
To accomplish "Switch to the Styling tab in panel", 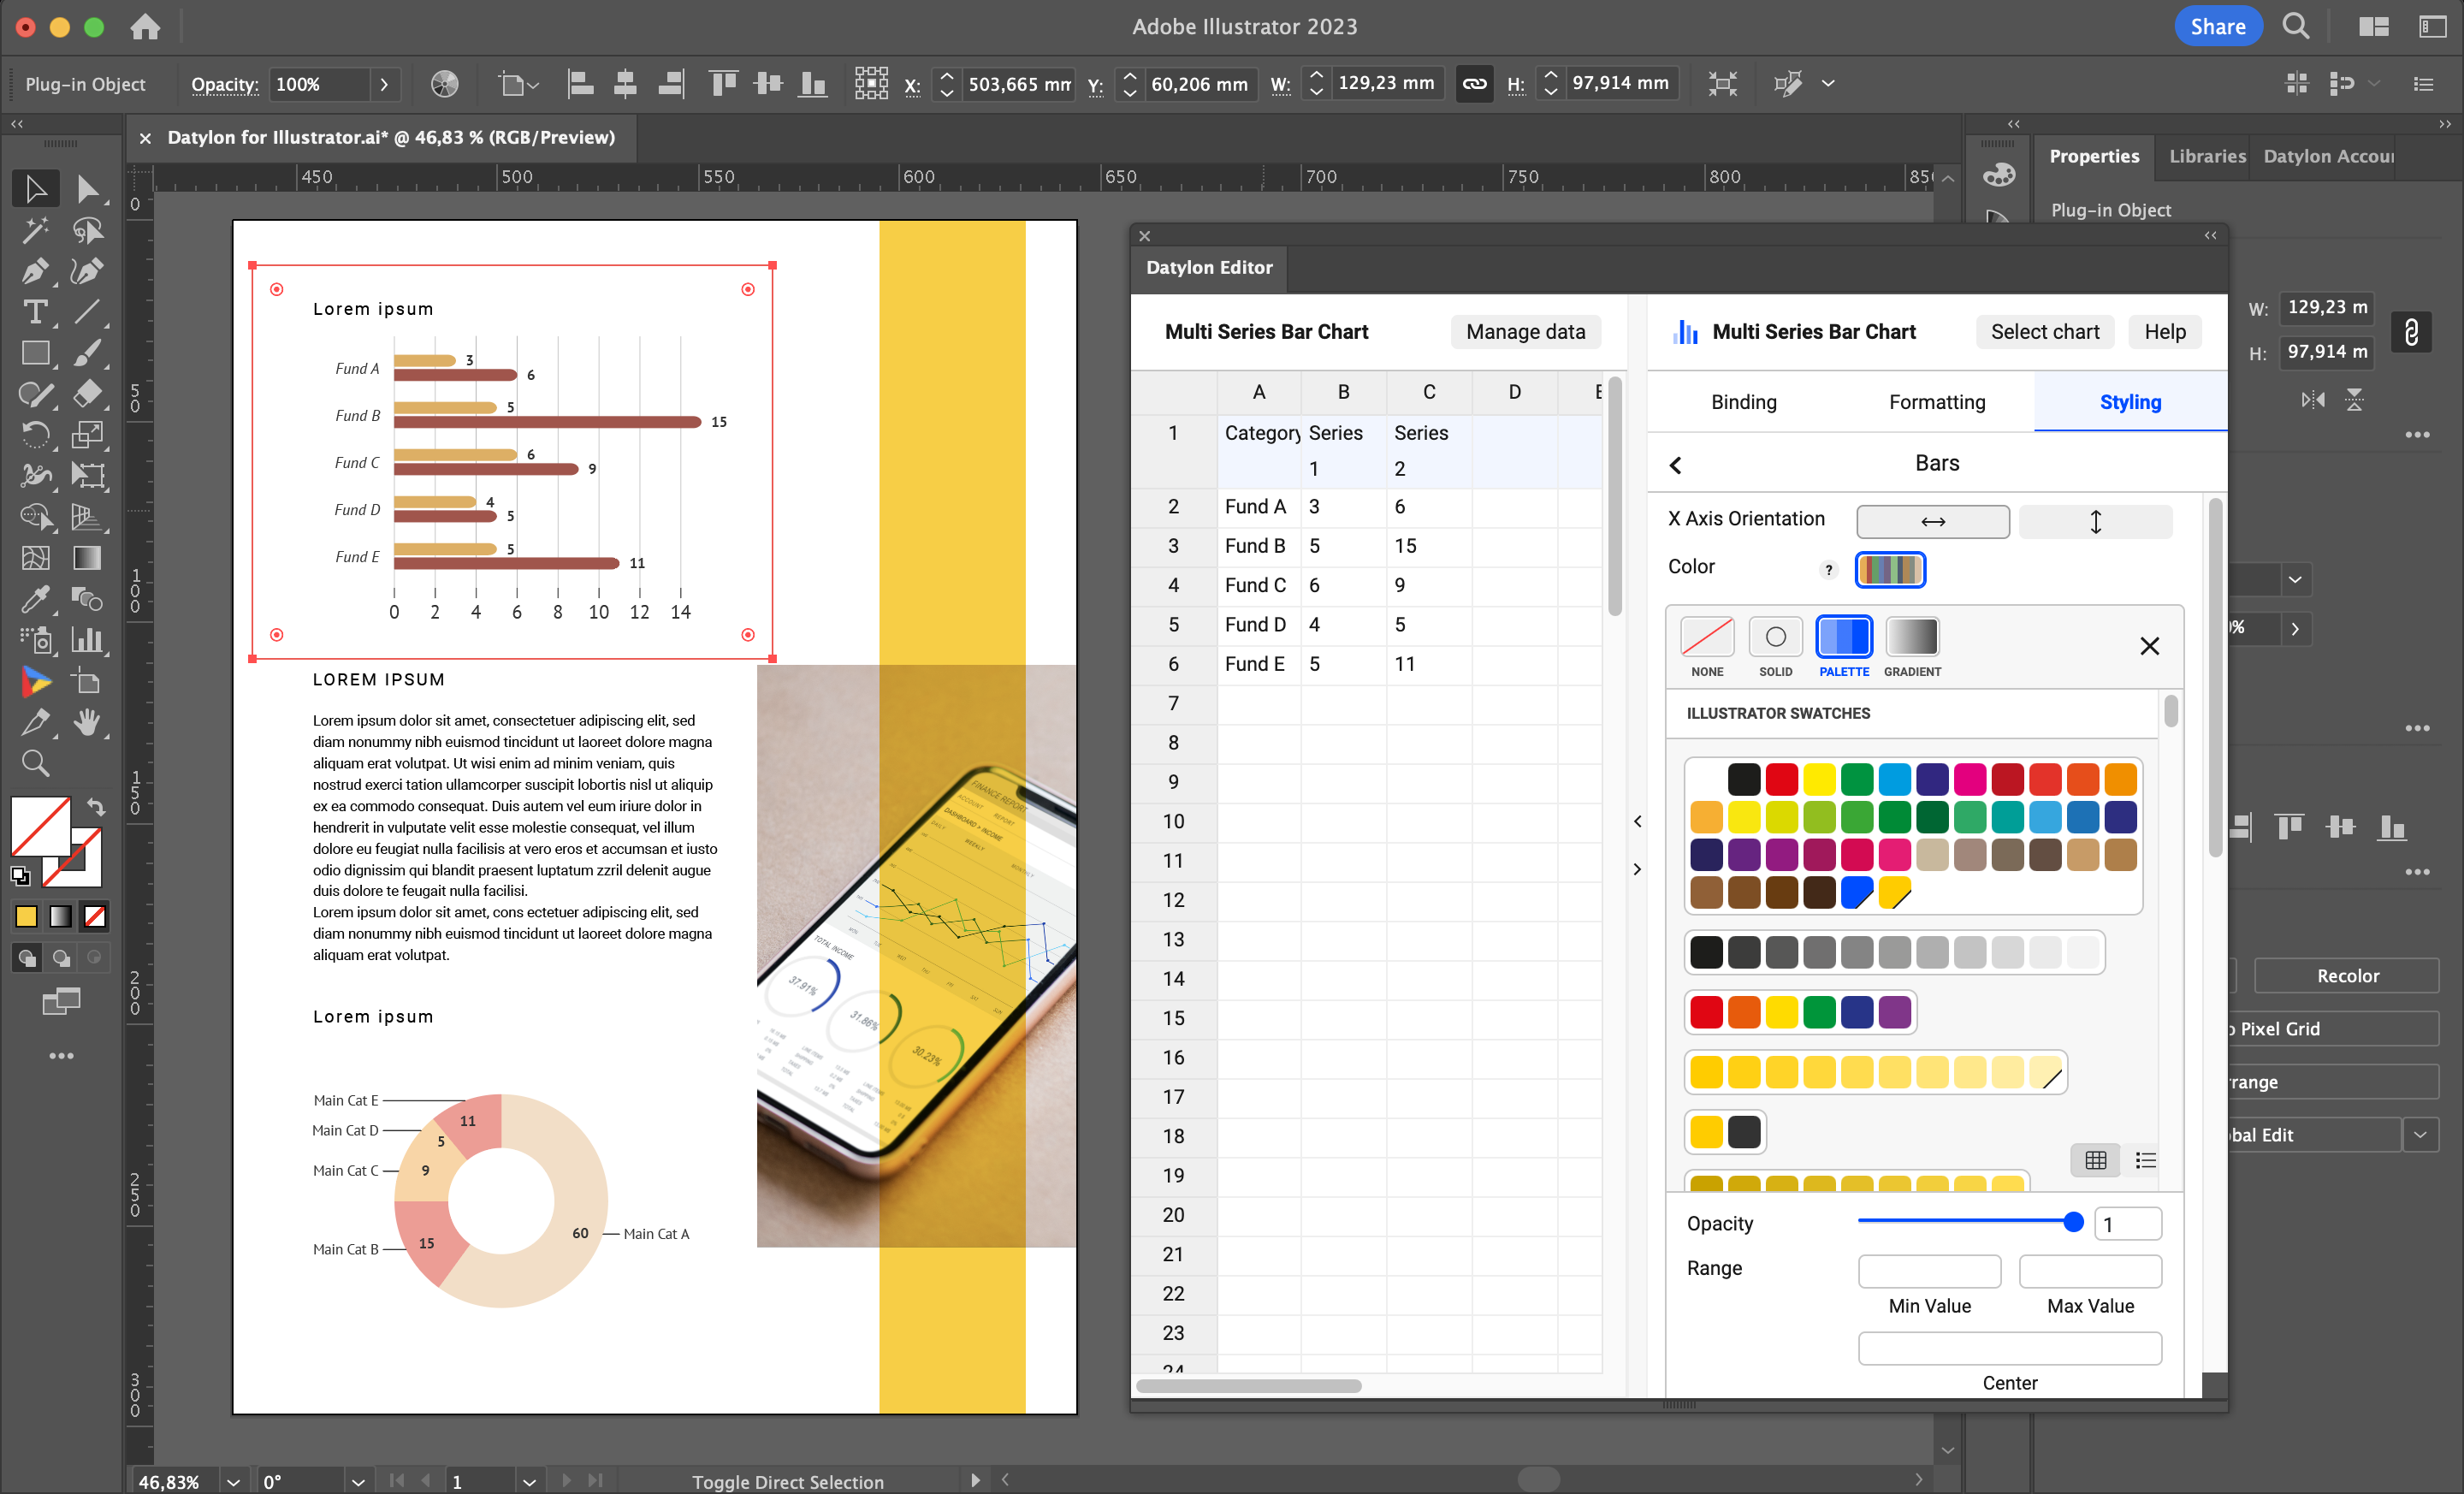I will [x=2131, y=401].
